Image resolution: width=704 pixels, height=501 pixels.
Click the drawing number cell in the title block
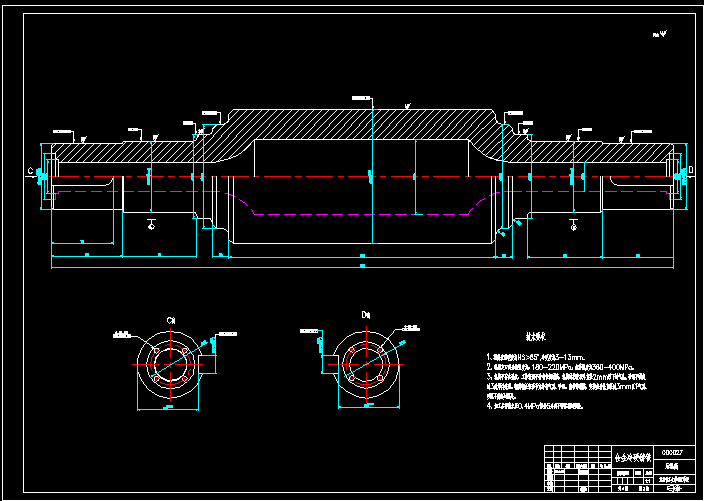coord(672,452)
